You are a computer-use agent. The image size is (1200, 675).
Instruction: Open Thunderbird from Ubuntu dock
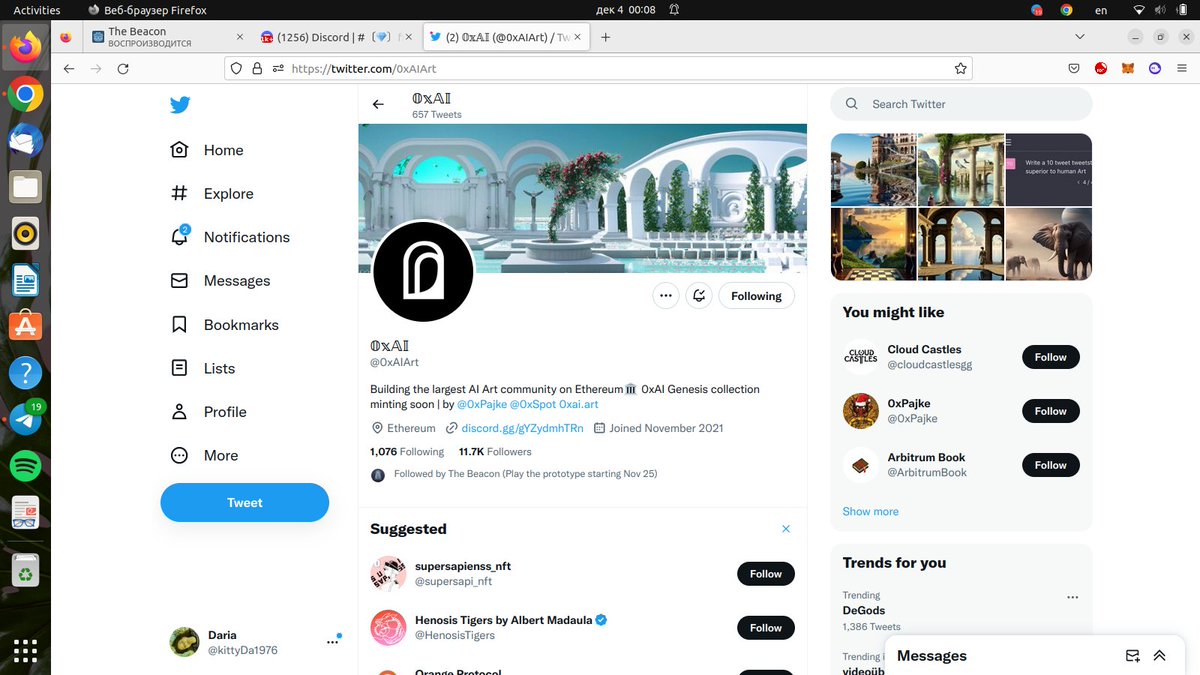[x=25, y=141]
